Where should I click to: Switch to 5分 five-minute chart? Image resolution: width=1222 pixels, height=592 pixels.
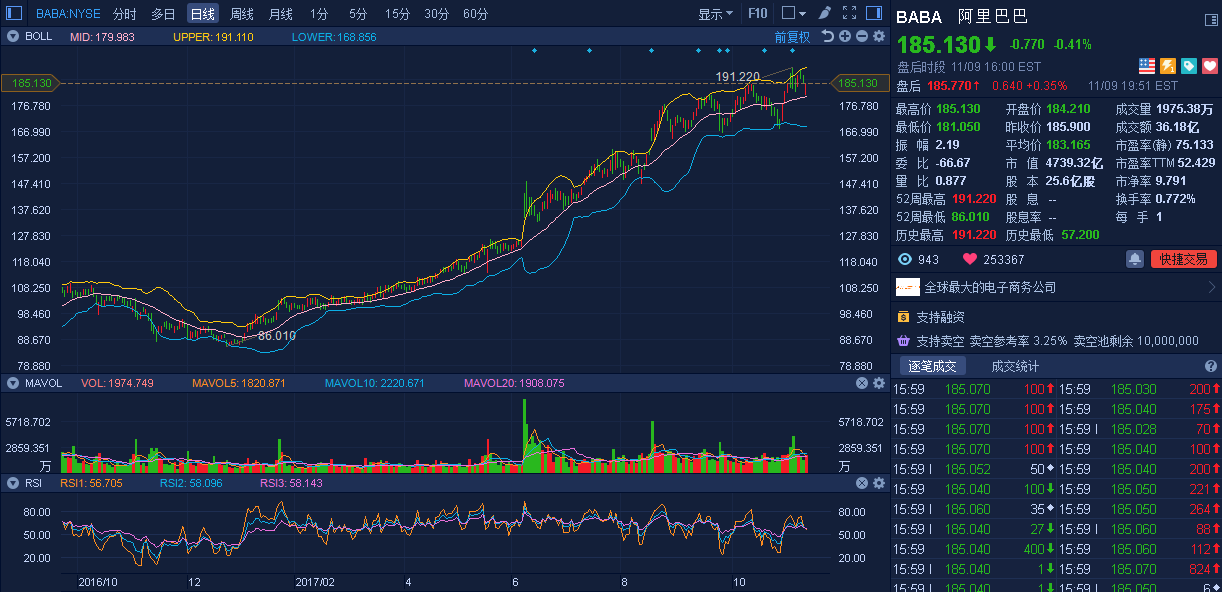click(x=358, y=14)
